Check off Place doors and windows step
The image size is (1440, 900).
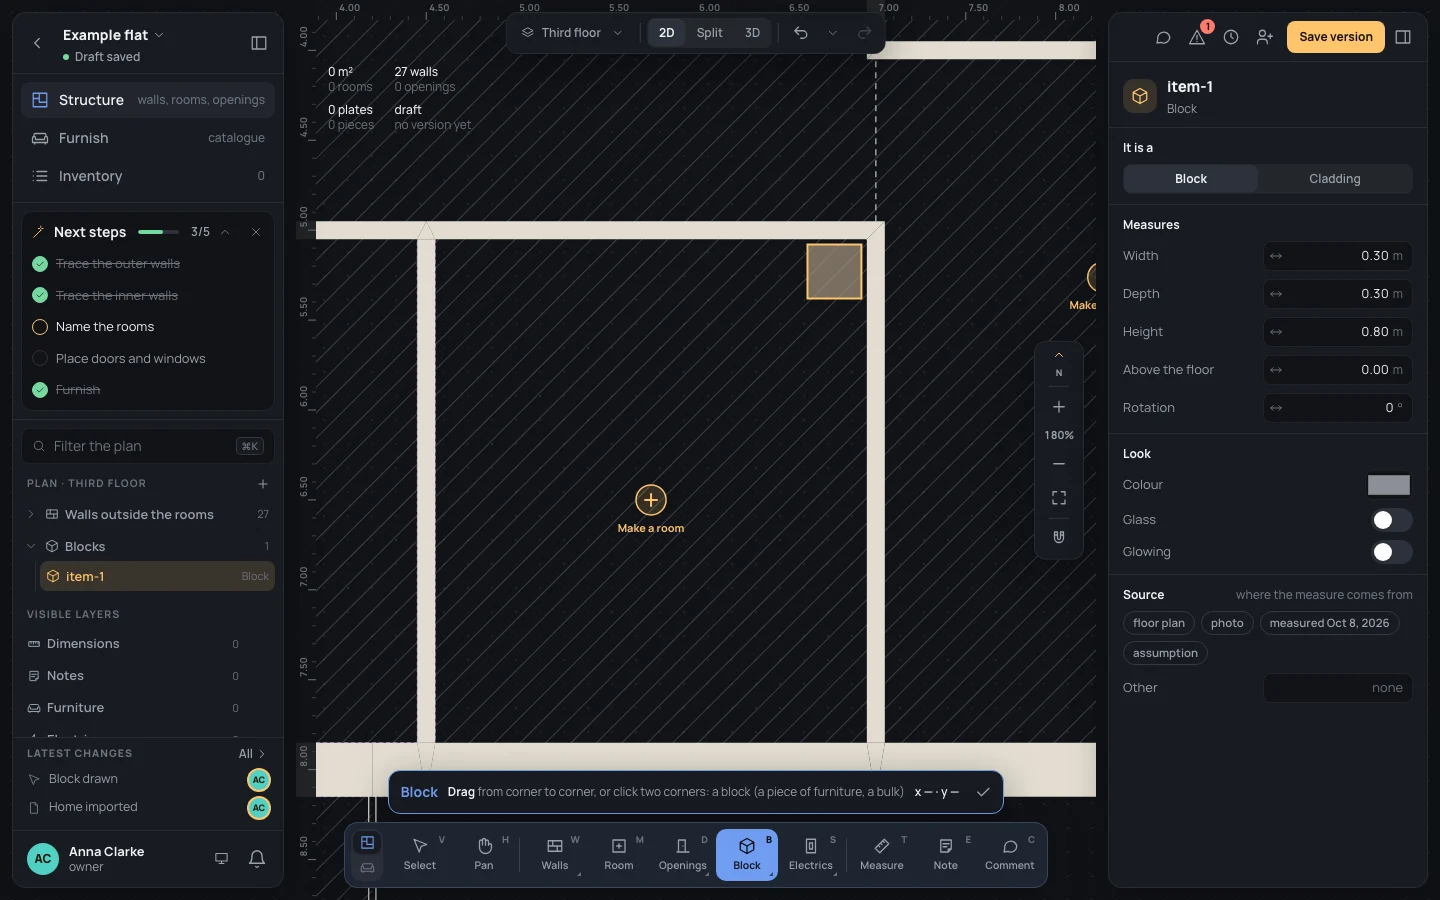(40, 359)
